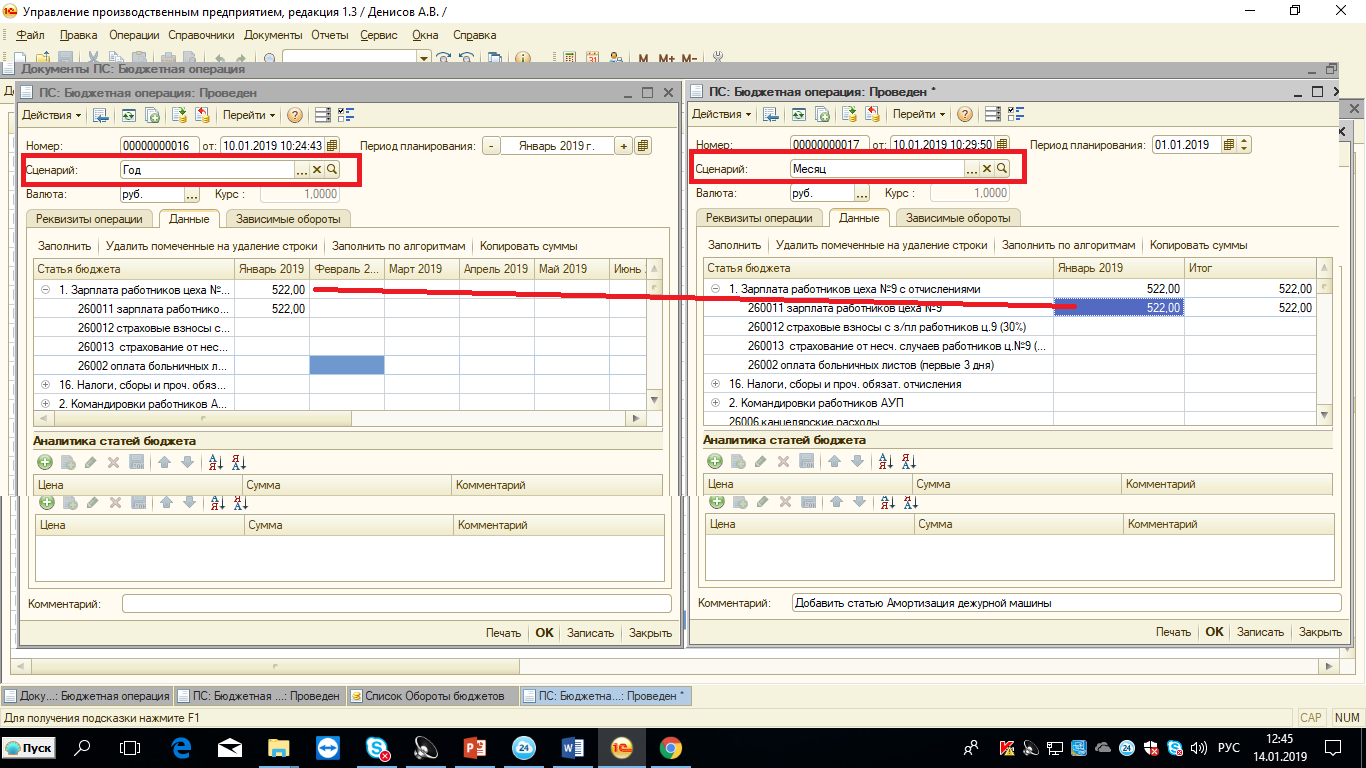Click Chrome icon in Windows taskbar
Screen dimensions: 1366x768
[x=670, y=747]
